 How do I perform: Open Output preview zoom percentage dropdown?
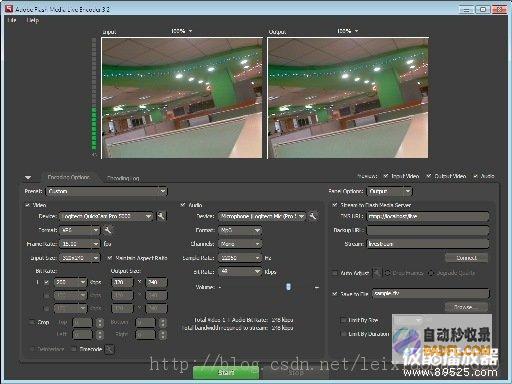tap(348, 31)
